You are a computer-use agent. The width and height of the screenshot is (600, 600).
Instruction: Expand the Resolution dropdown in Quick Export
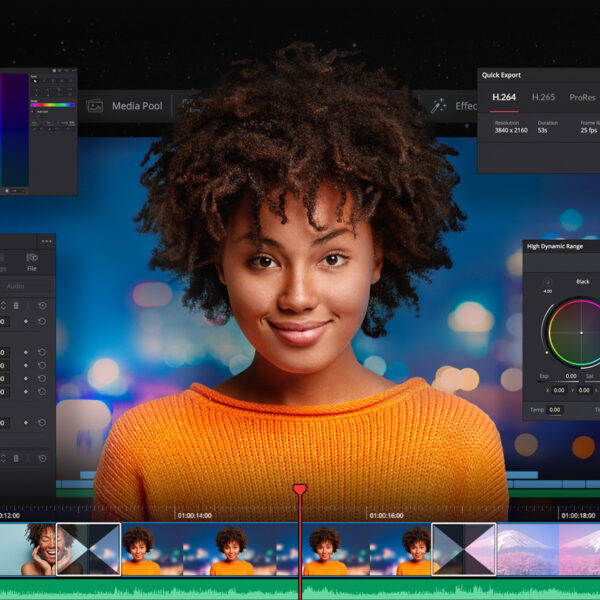click(511, 127)
